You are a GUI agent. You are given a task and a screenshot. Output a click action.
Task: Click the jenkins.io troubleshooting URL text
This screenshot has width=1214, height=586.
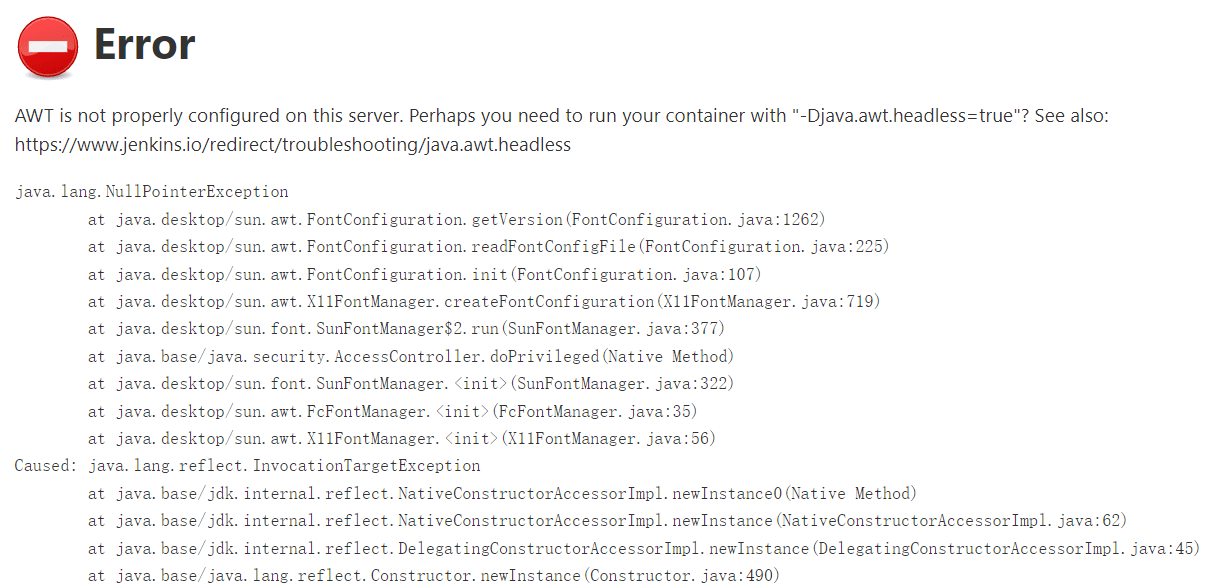click(292, 145)
